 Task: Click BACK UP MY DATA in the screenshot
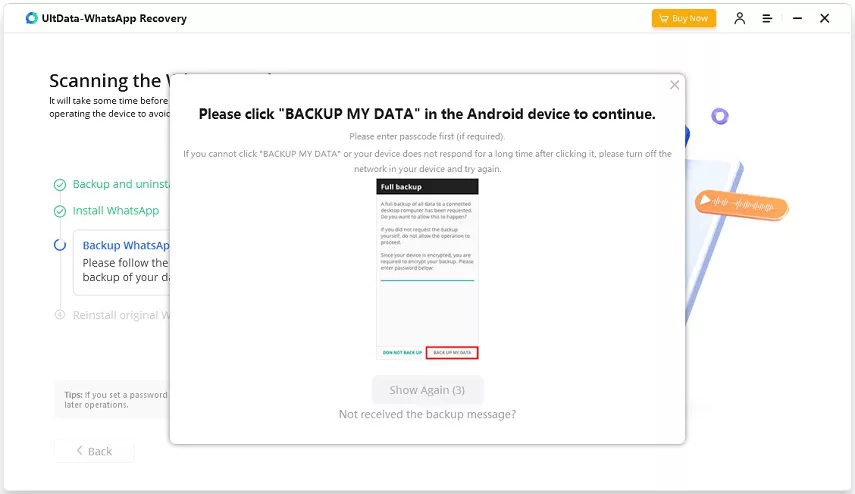[x=452, y=353]
